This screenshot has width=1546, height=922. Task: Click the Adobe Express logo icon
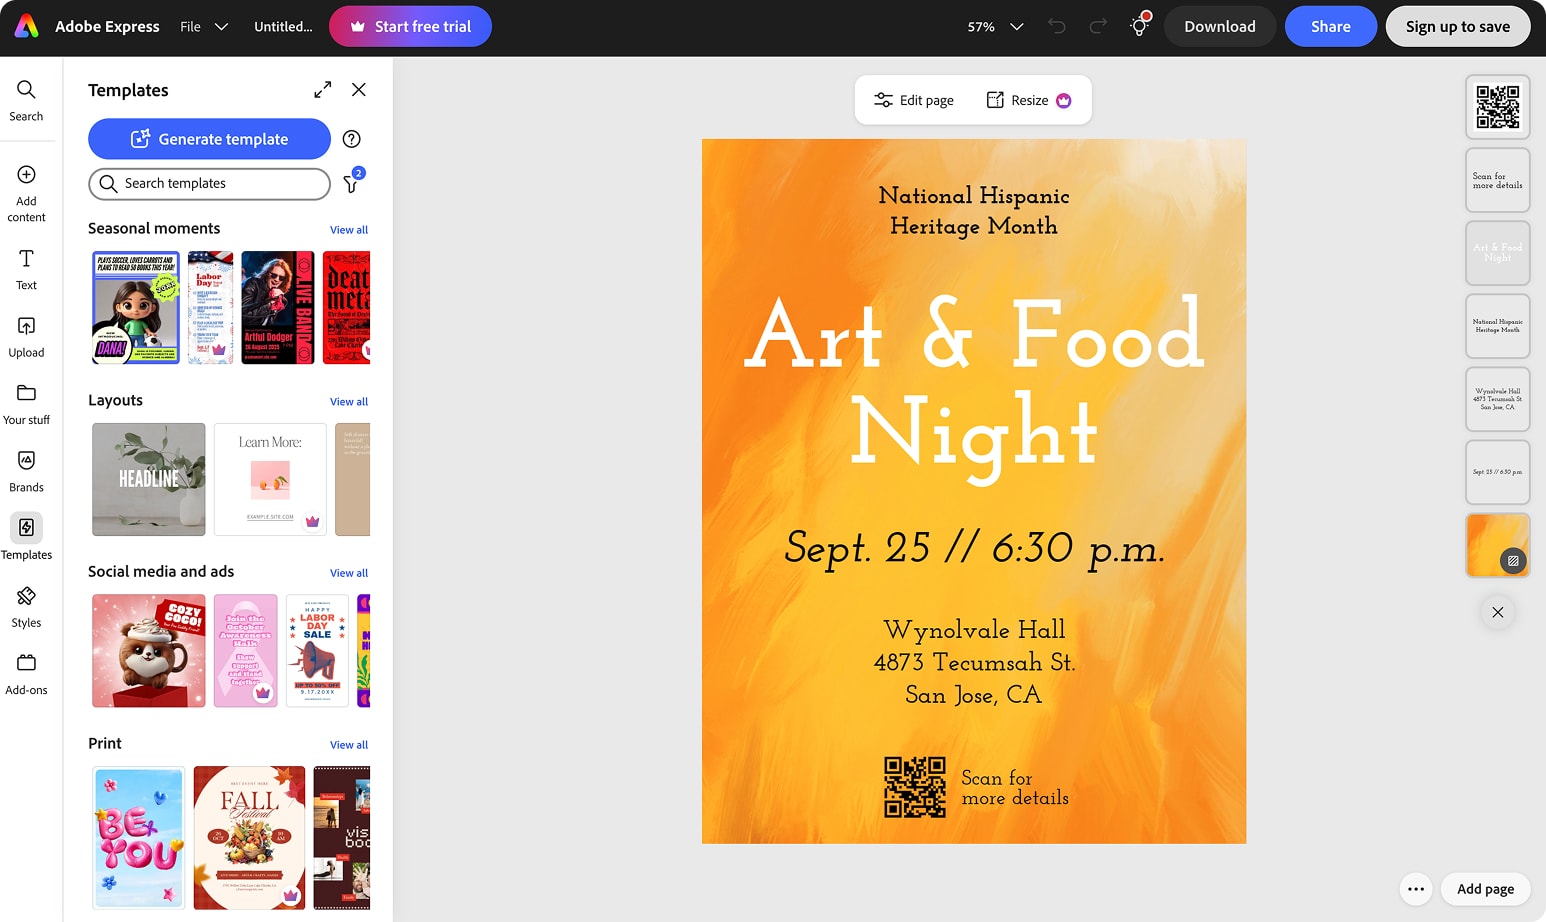pos(27,26)
